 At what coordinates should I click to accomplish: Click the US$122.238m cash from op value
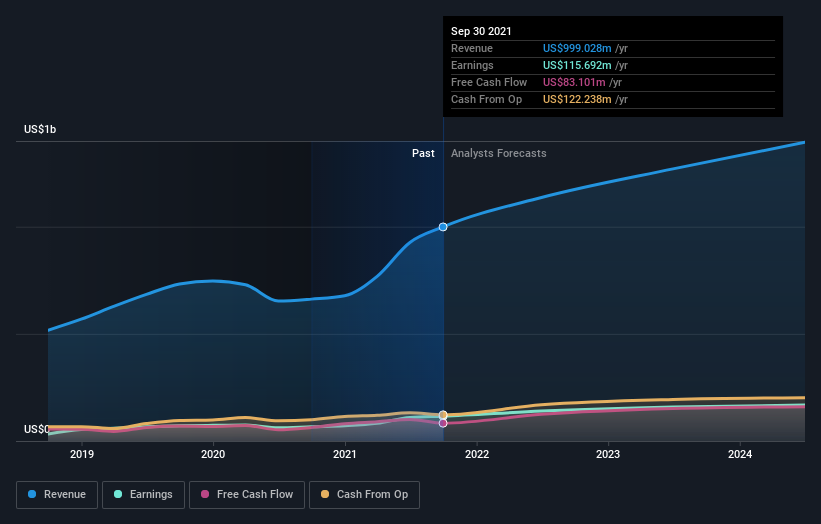click(x=577, y=99)
